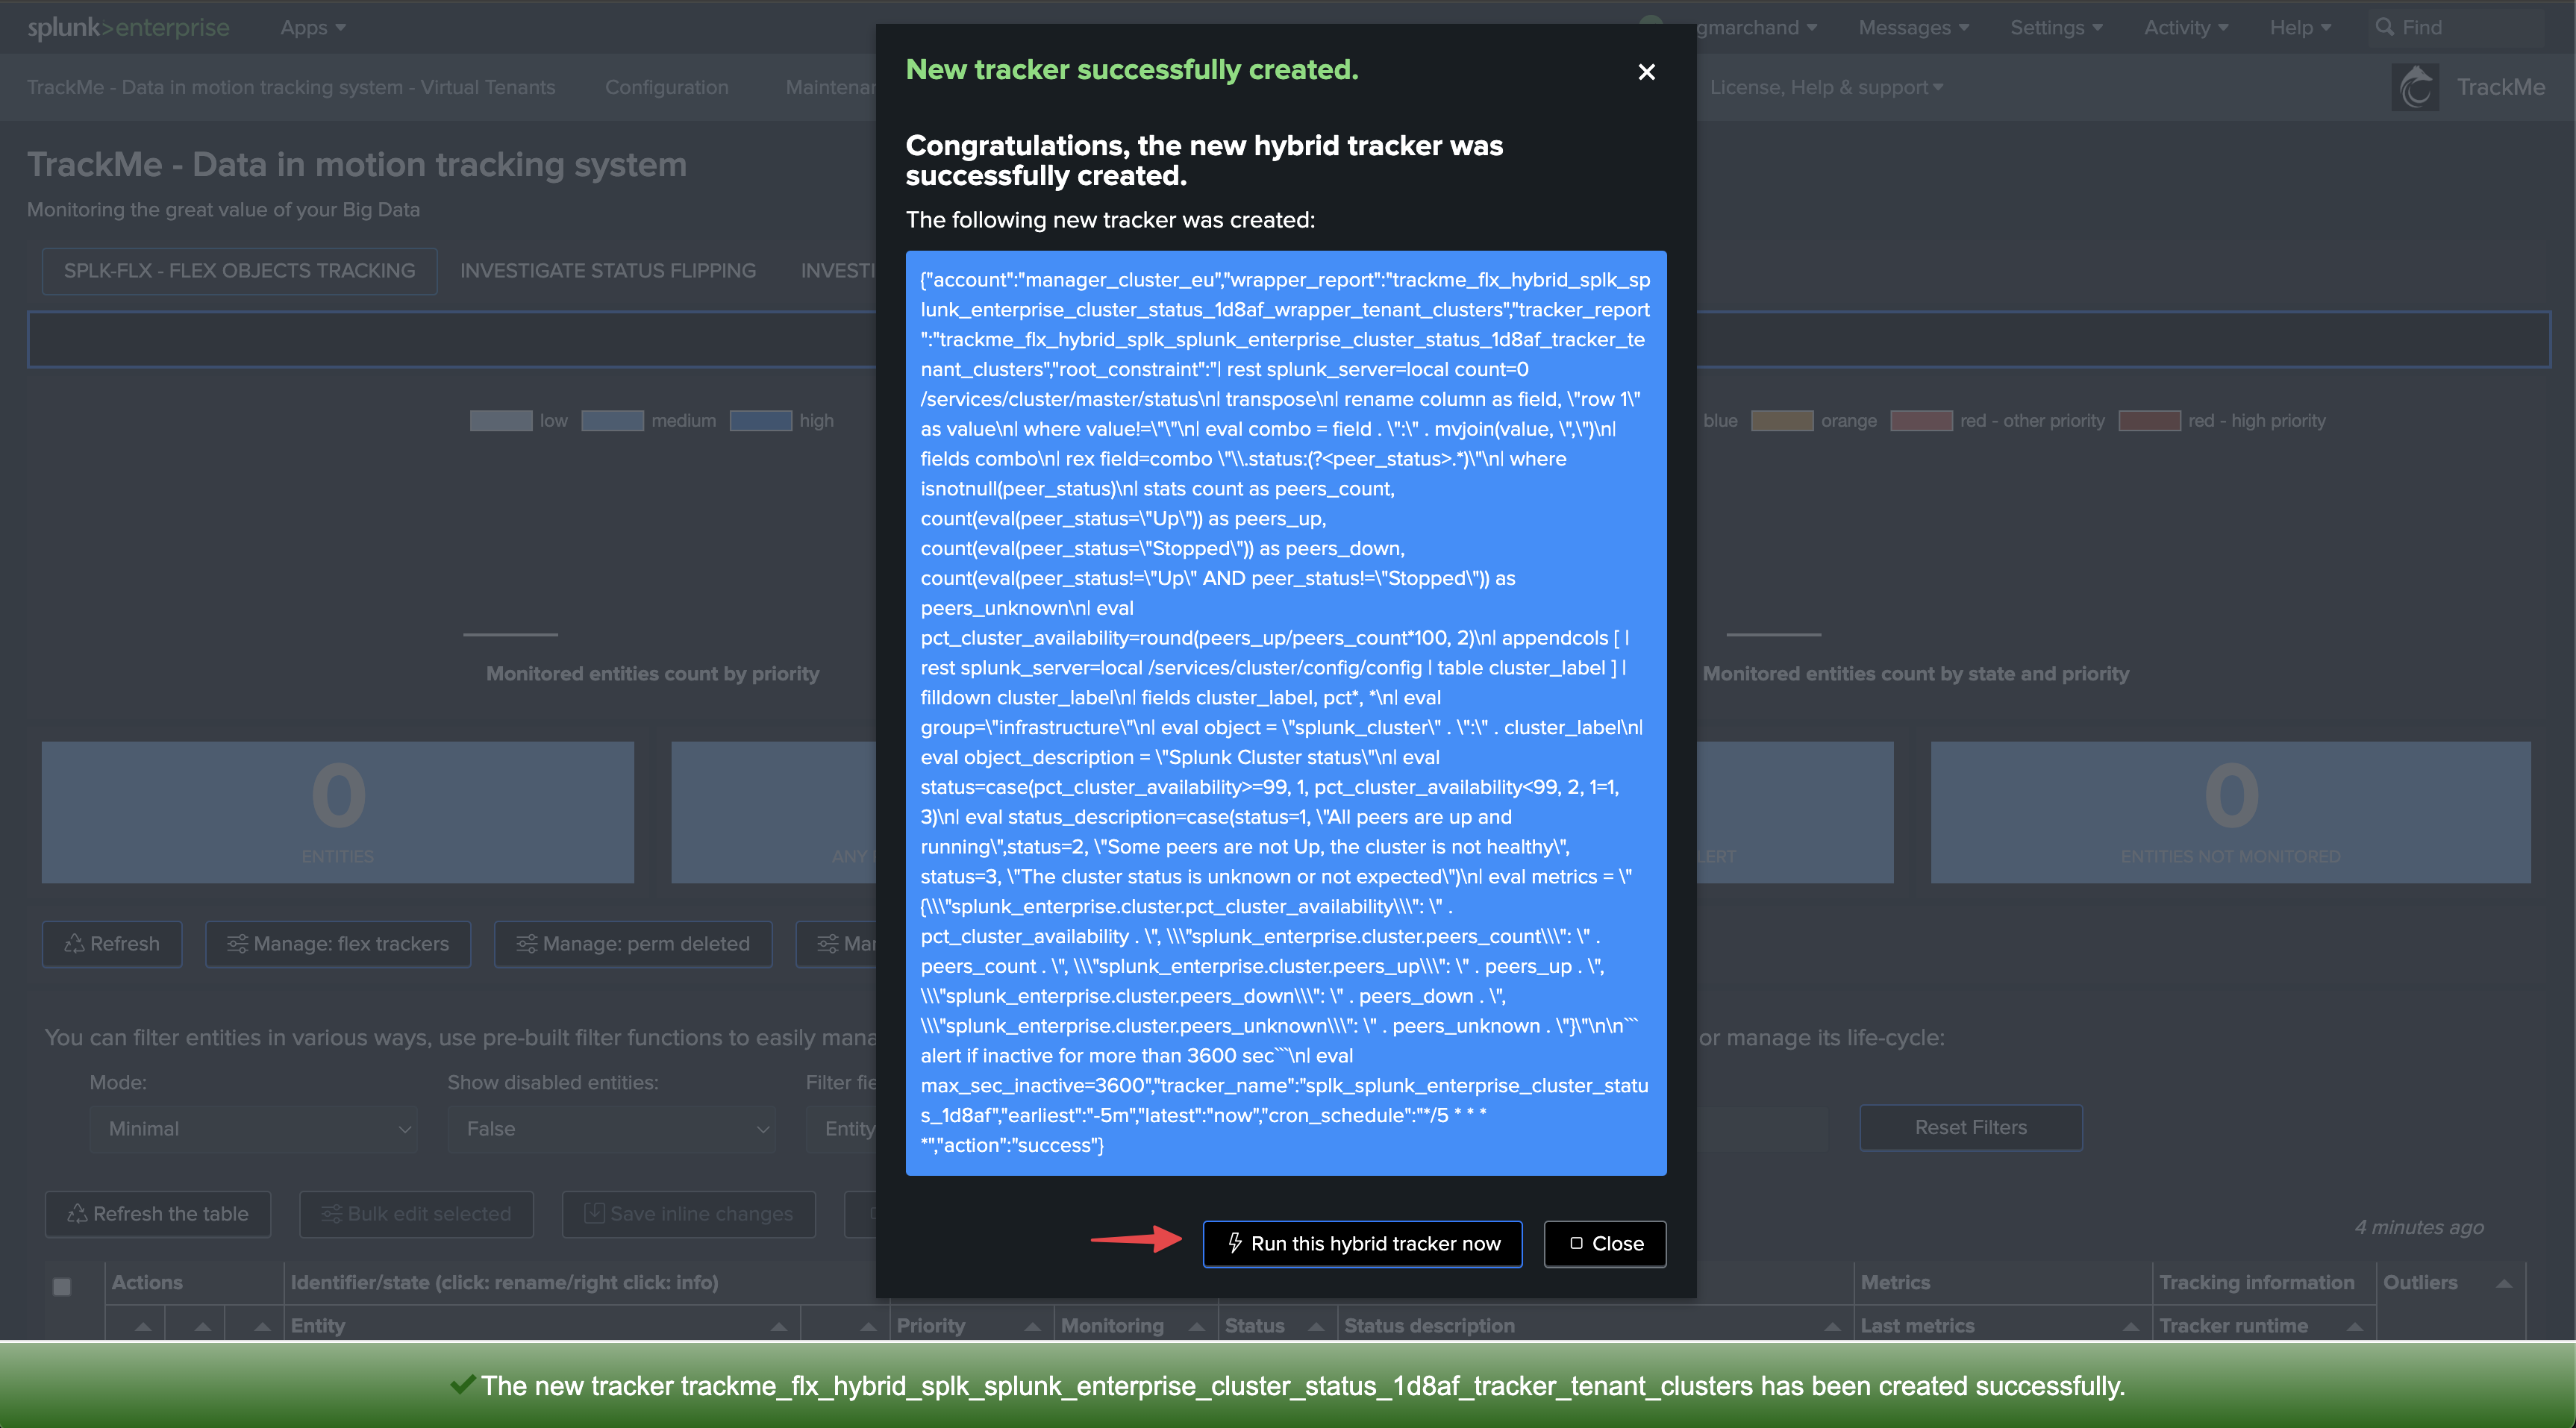Click the Reset Filters button

click(1970, 1127)
